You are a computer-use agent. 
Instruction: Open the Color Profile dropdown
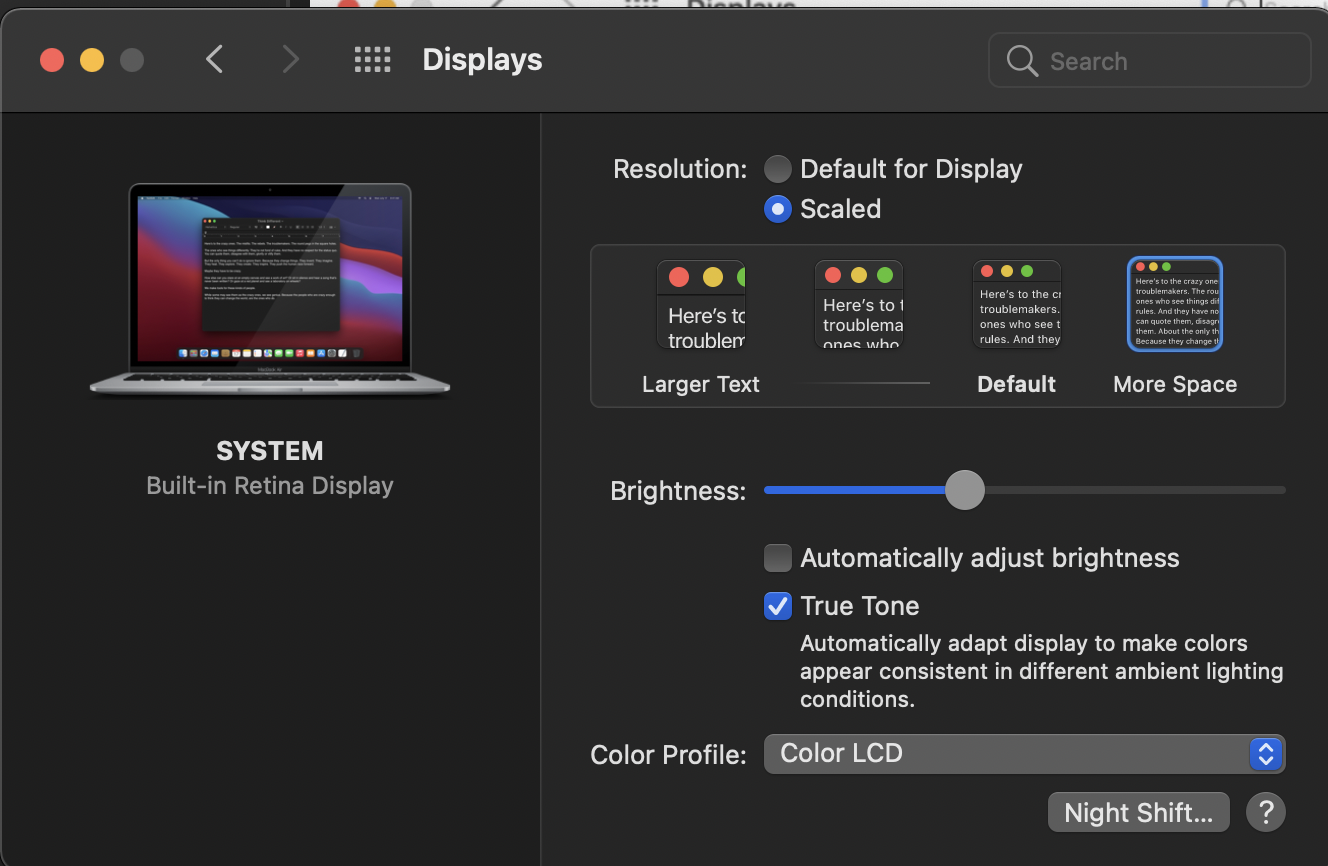click(x=1024, y=754)
